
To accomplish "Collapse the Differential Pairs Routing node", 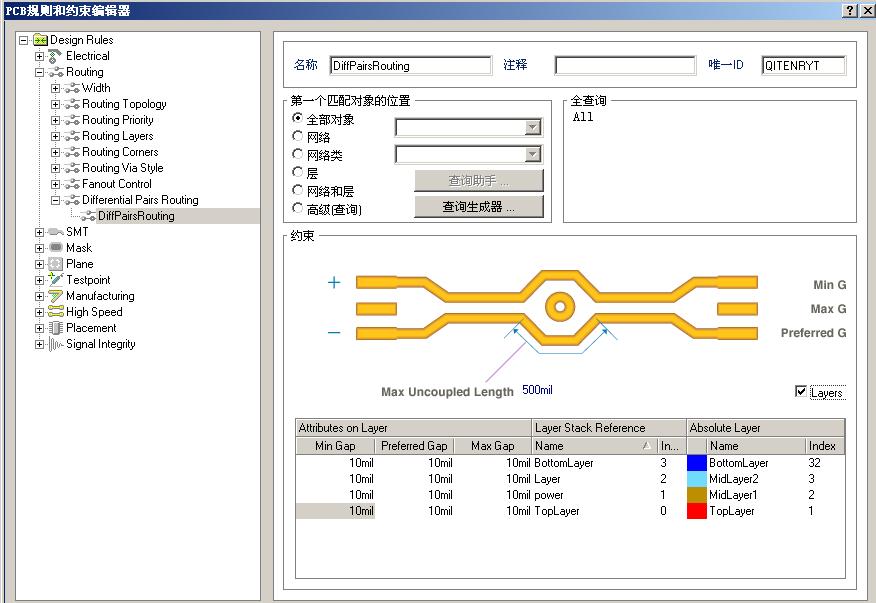I will [55, 200].
